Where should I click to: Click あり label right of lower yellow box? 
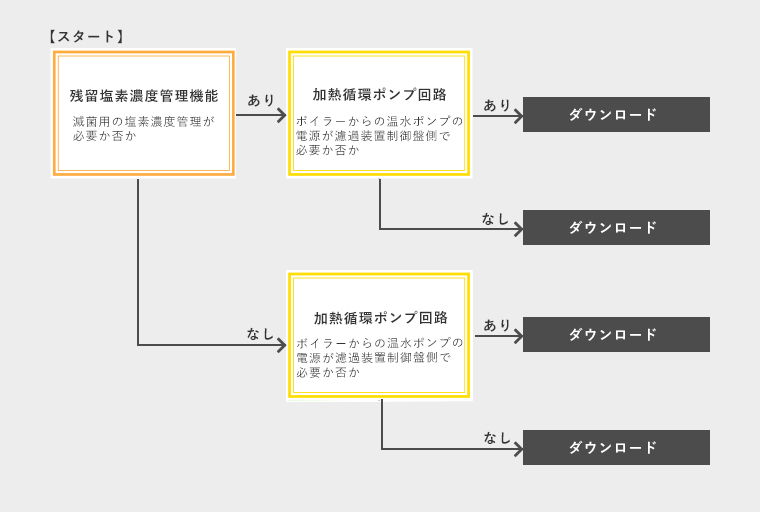pos(497,325)
